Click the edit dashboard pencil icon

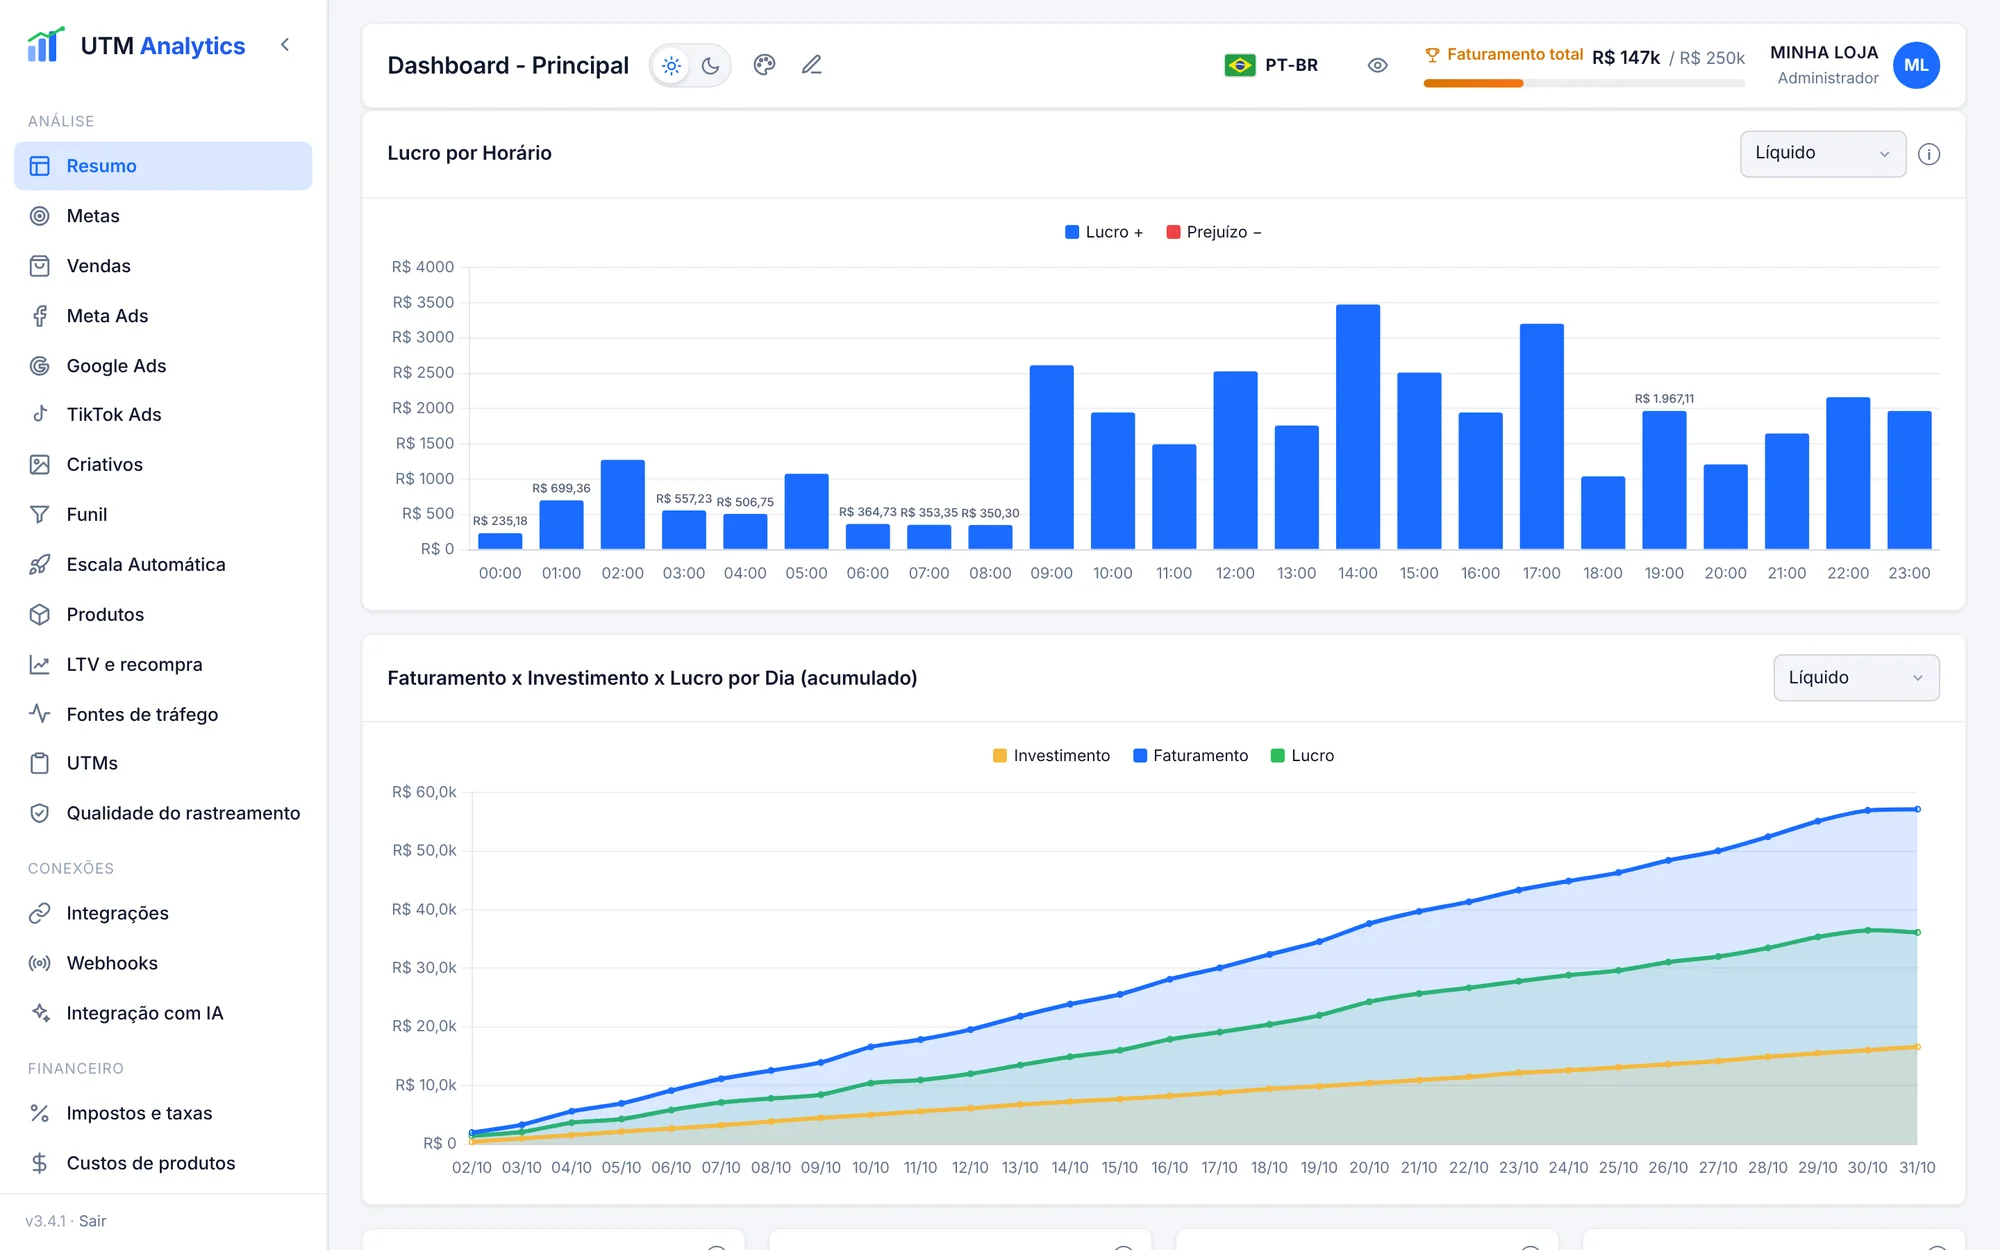[812, 65]
